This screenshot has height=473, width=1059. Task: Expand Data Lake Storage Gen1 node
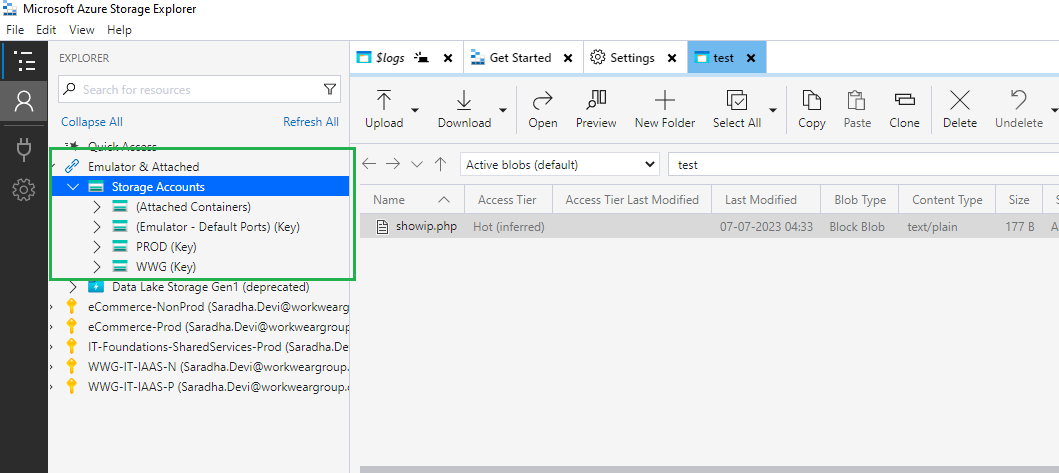pos(73,287)
